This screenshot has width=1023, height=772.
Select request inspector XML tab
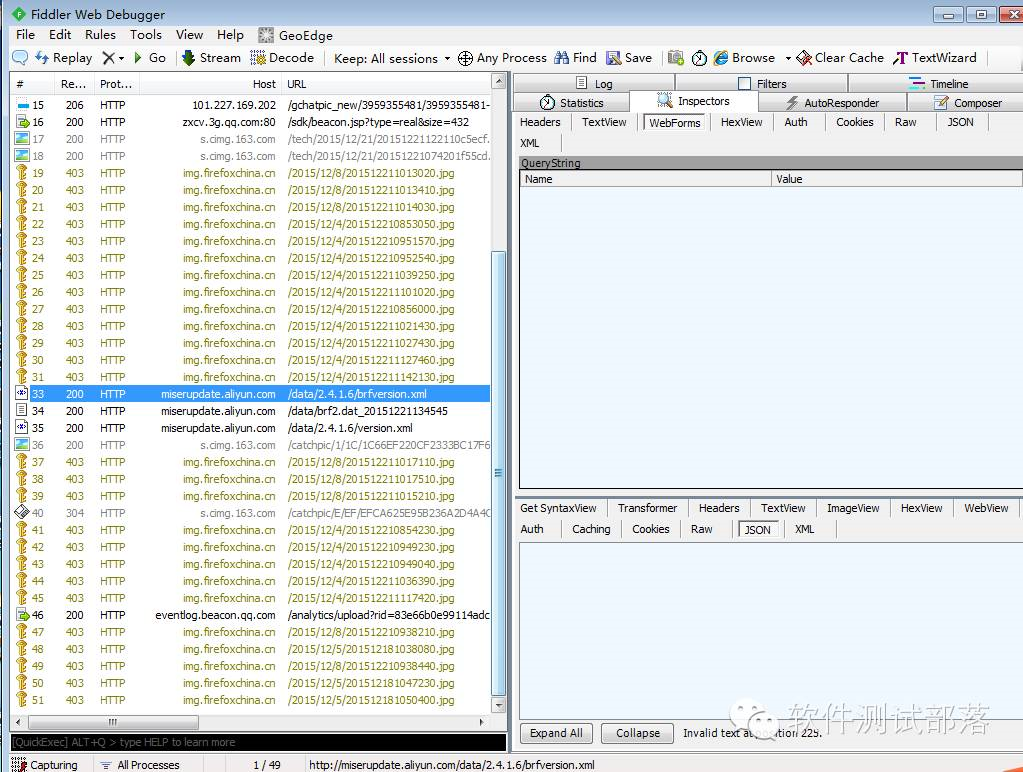(530, 143)
